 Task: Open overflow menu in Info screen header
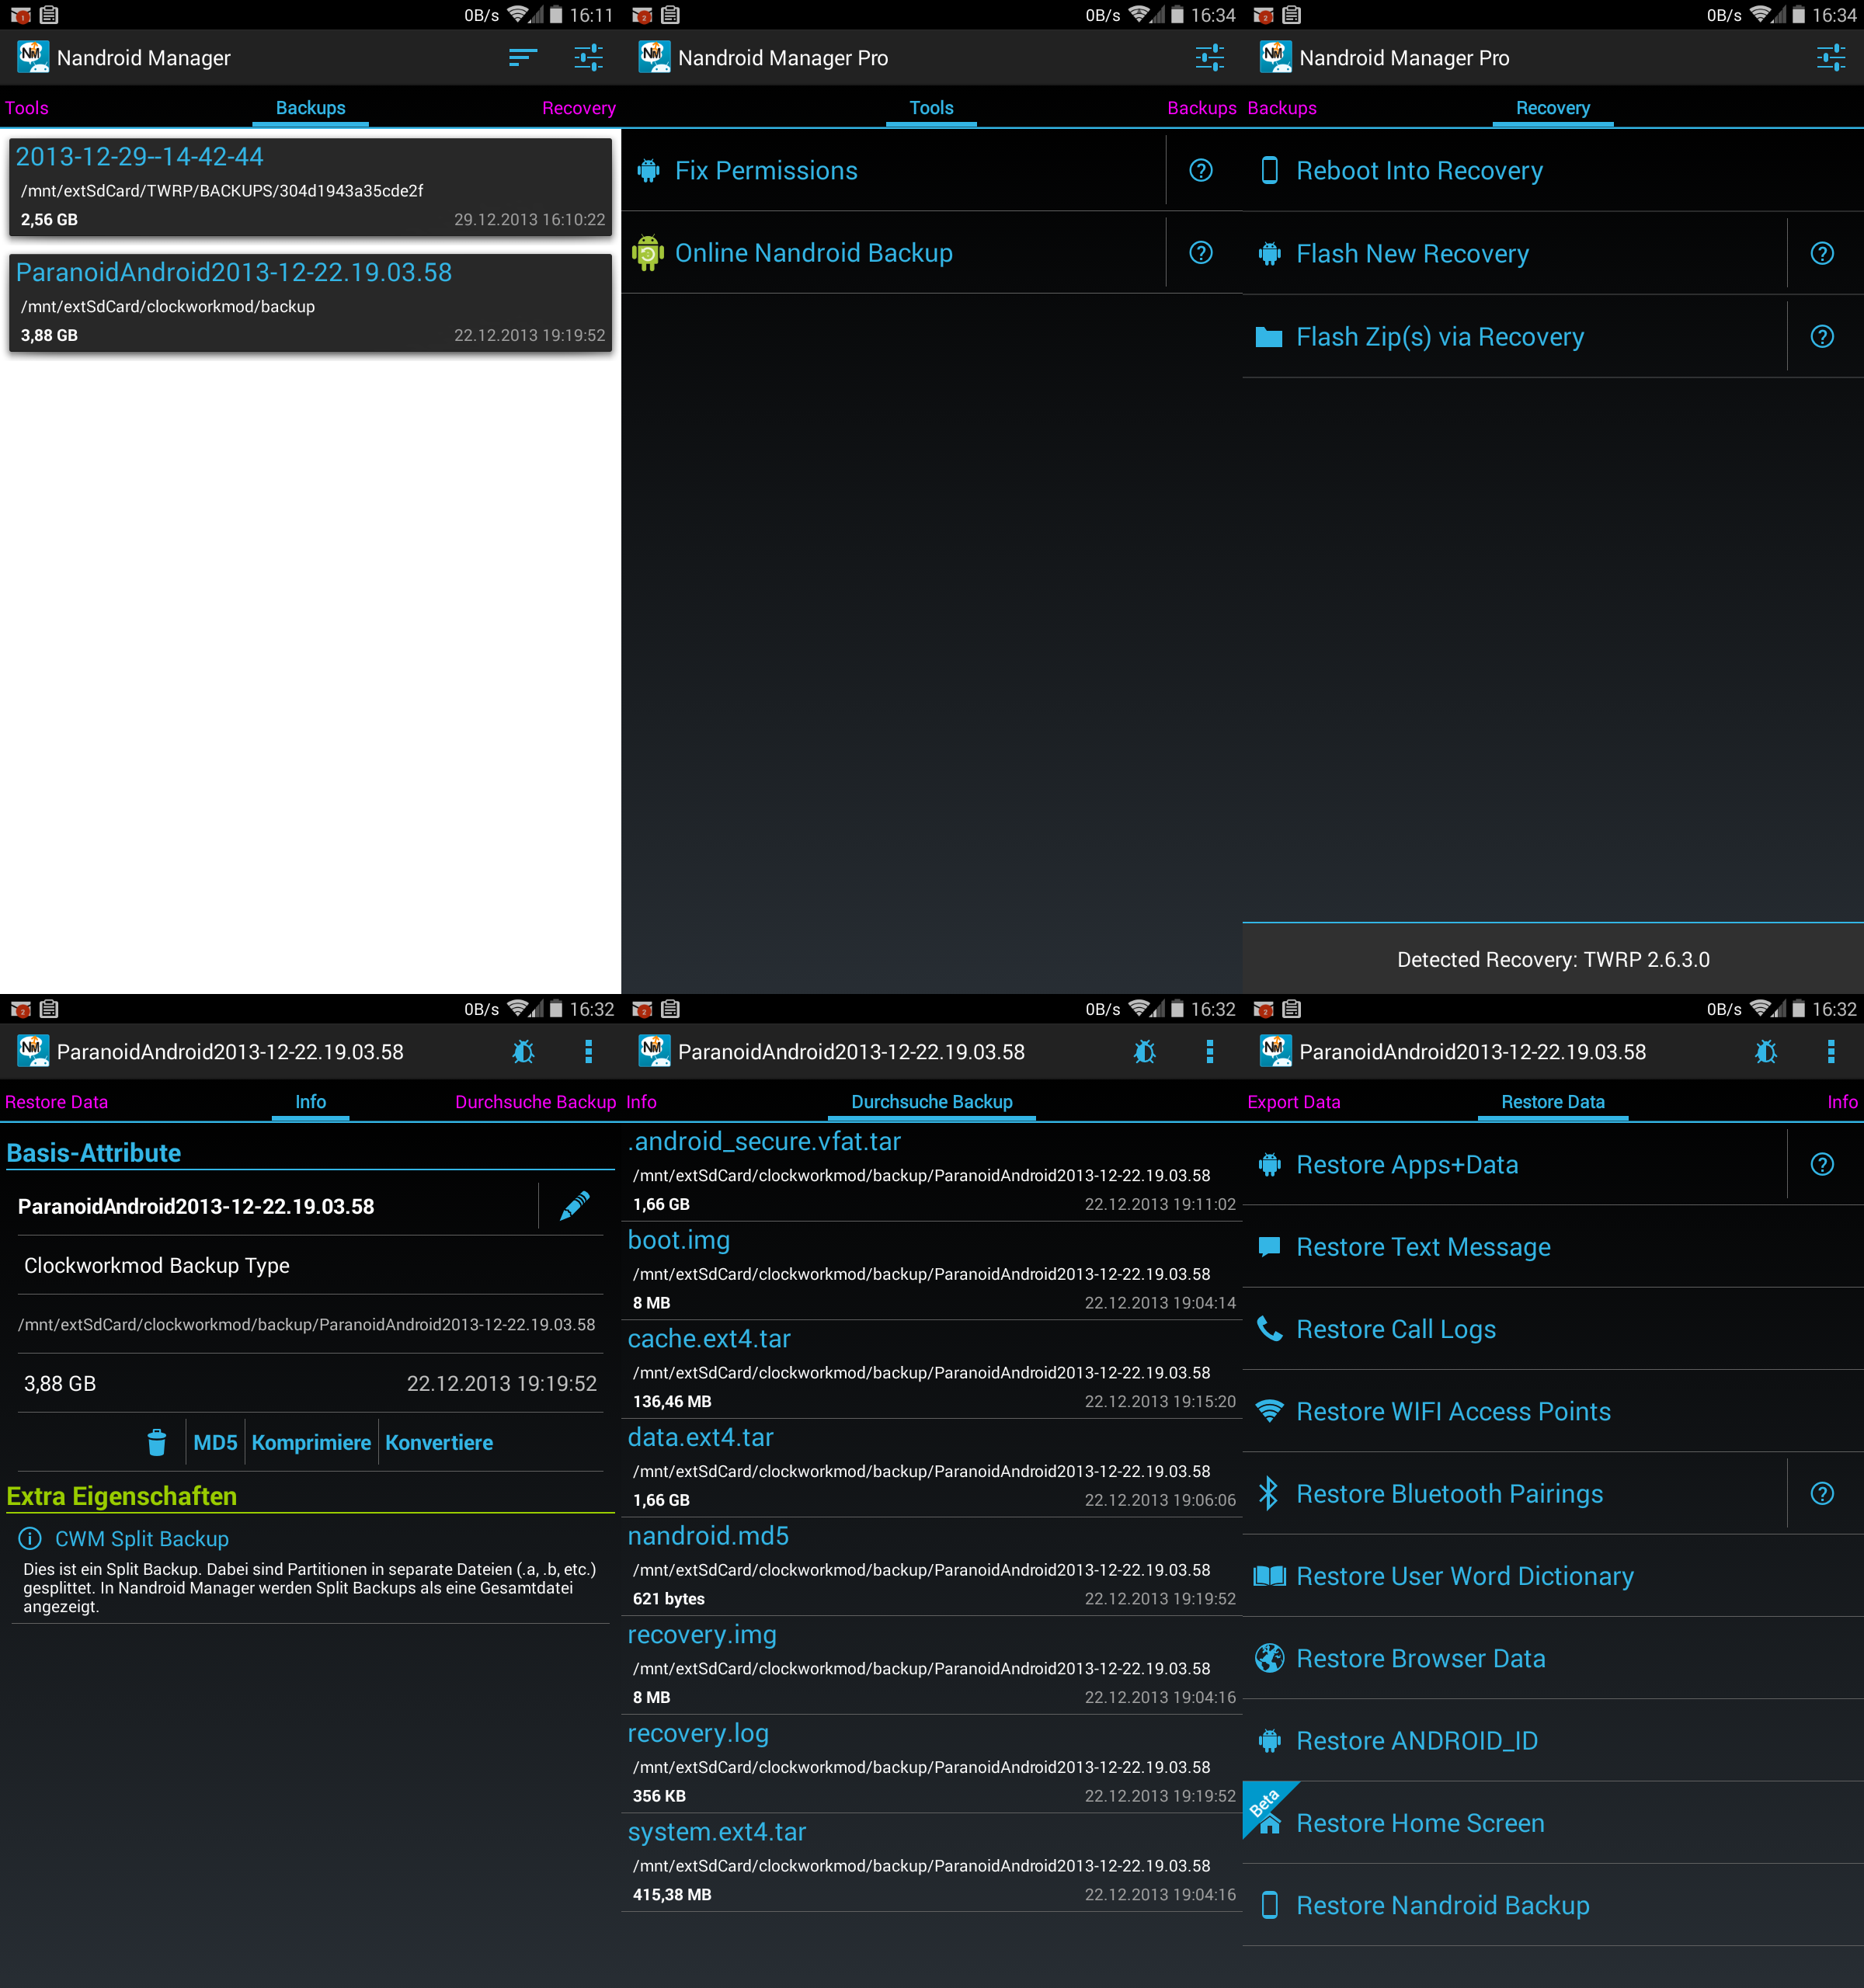point(588,1052)
